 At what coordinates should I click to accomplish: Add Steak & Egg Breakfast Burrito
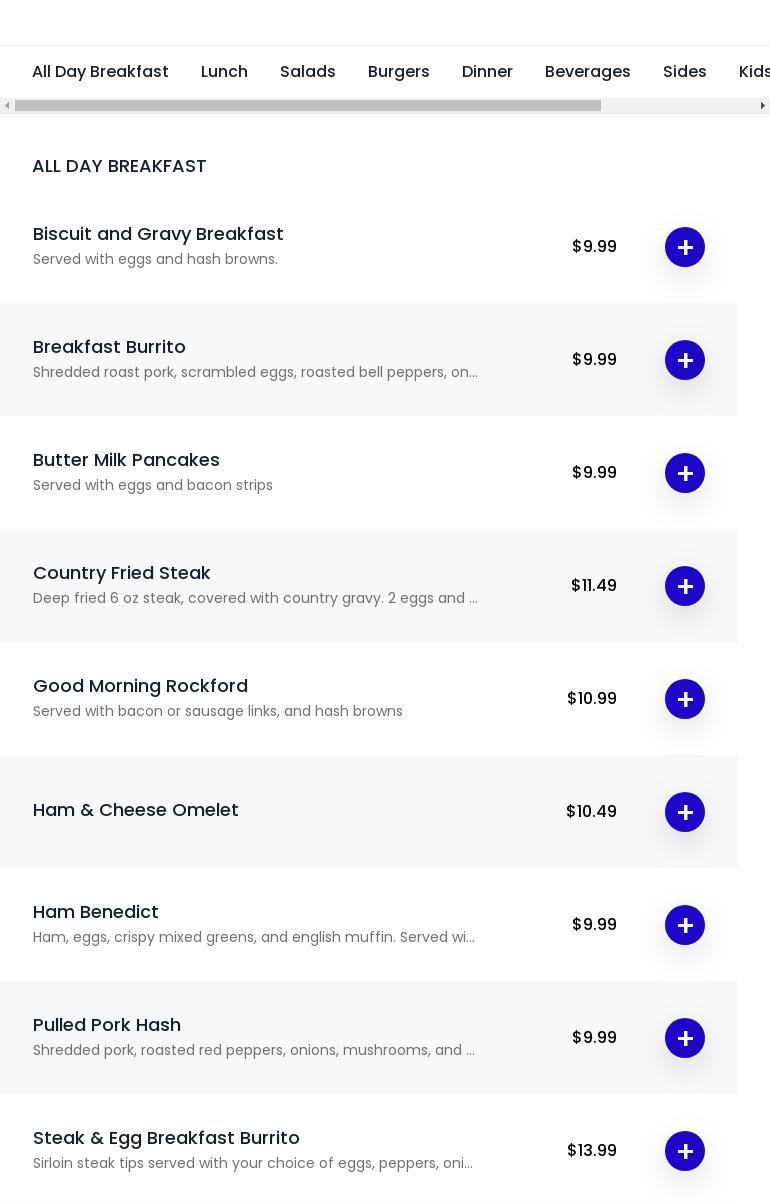[685, 1151]
